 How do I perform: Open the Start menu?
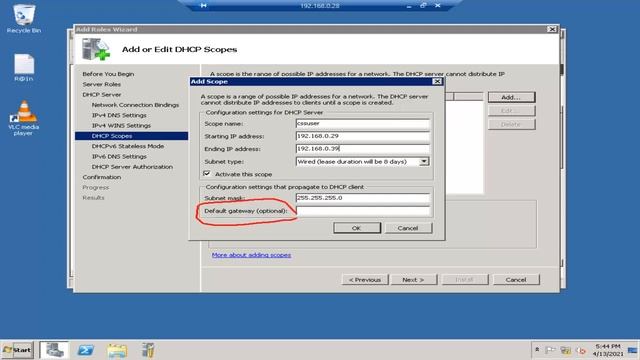click(17, 350)
